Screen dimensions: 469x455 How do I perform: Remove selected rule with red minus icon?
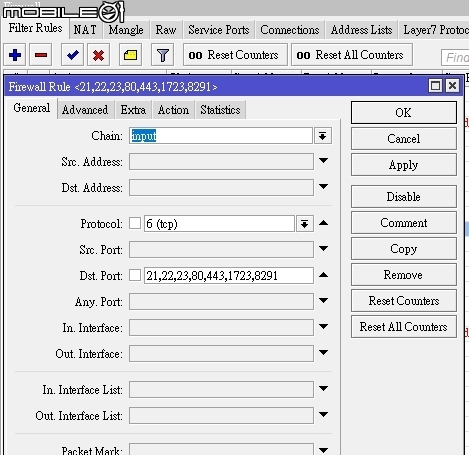(x=41, y=55)
